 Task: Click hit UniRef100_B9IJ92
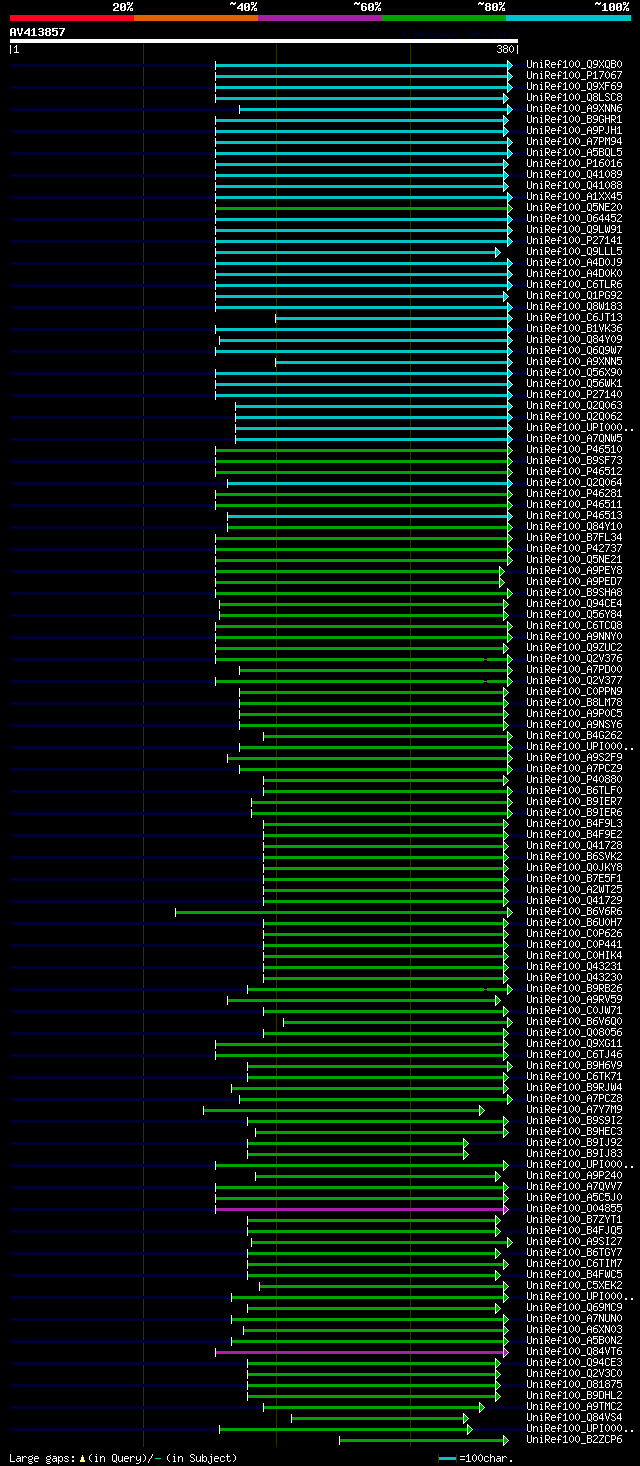574,1142
